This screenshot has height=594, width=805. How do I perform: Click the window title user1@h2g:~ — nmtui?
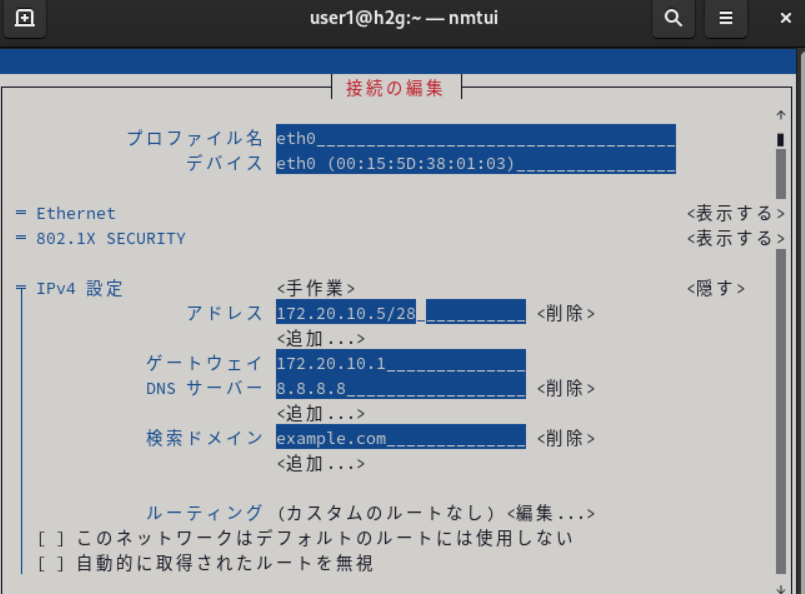pyautogui.click(x=404, y=18)
